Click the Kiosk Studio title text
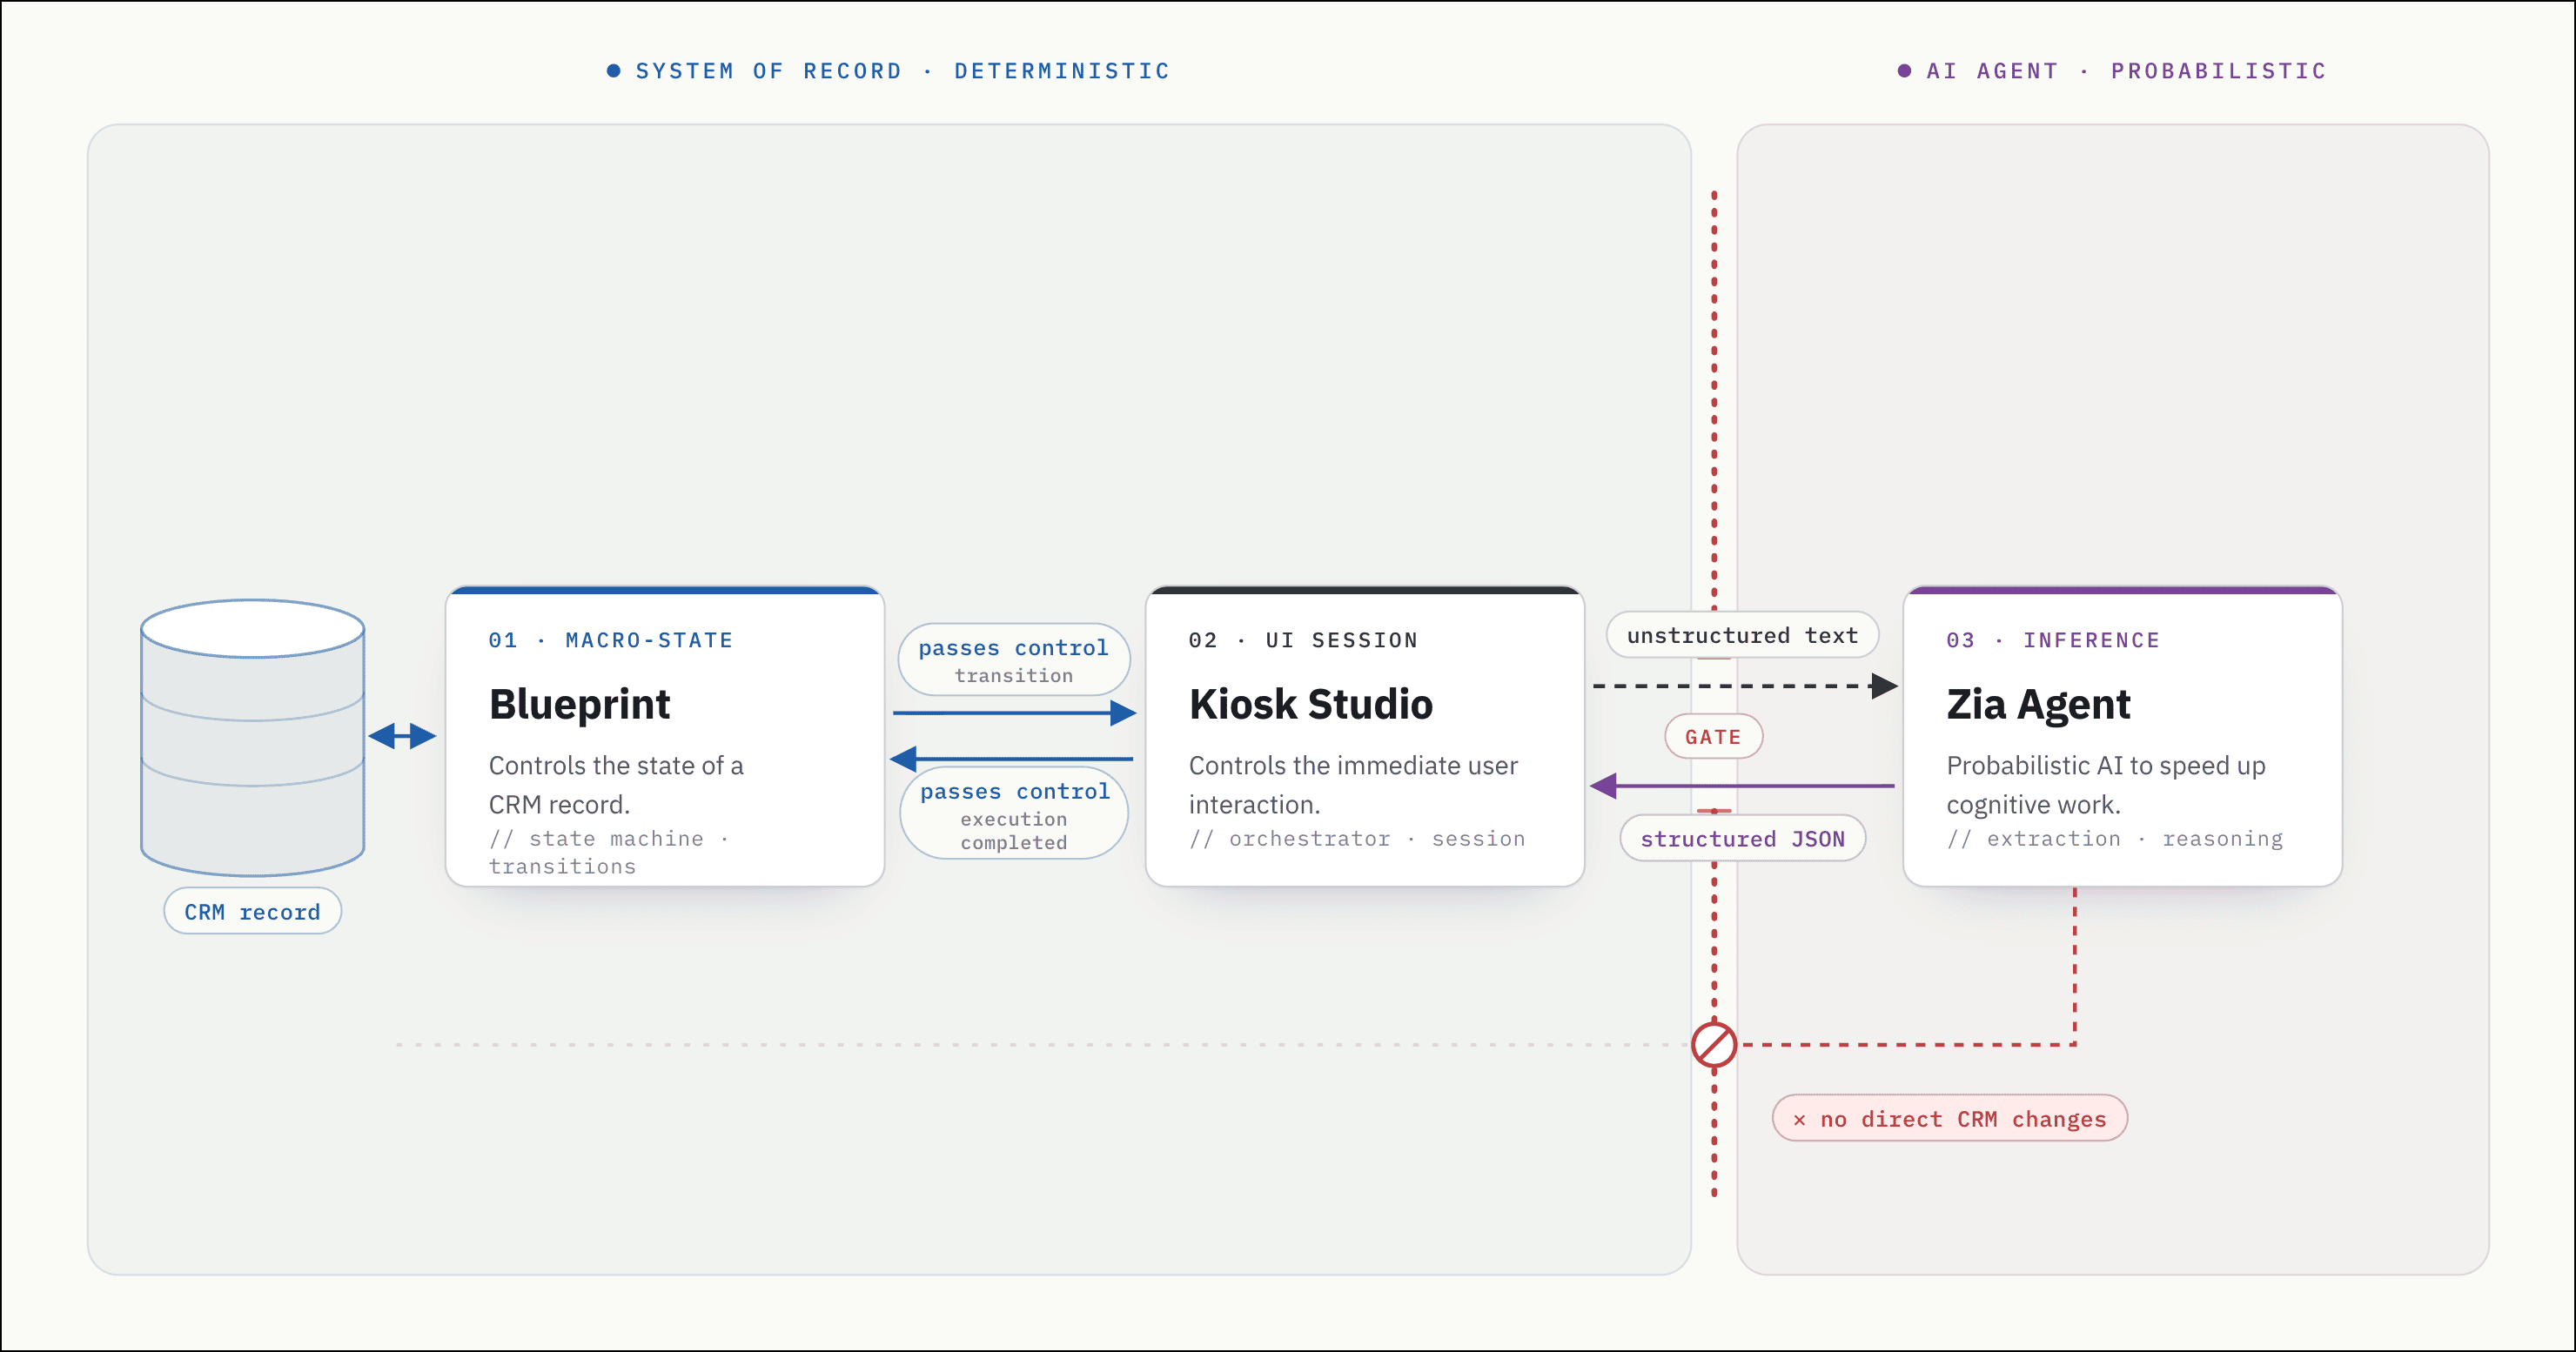The width and height of the screenshot is (2576, 1352). pyautogui.click(x=1310, y=704)
